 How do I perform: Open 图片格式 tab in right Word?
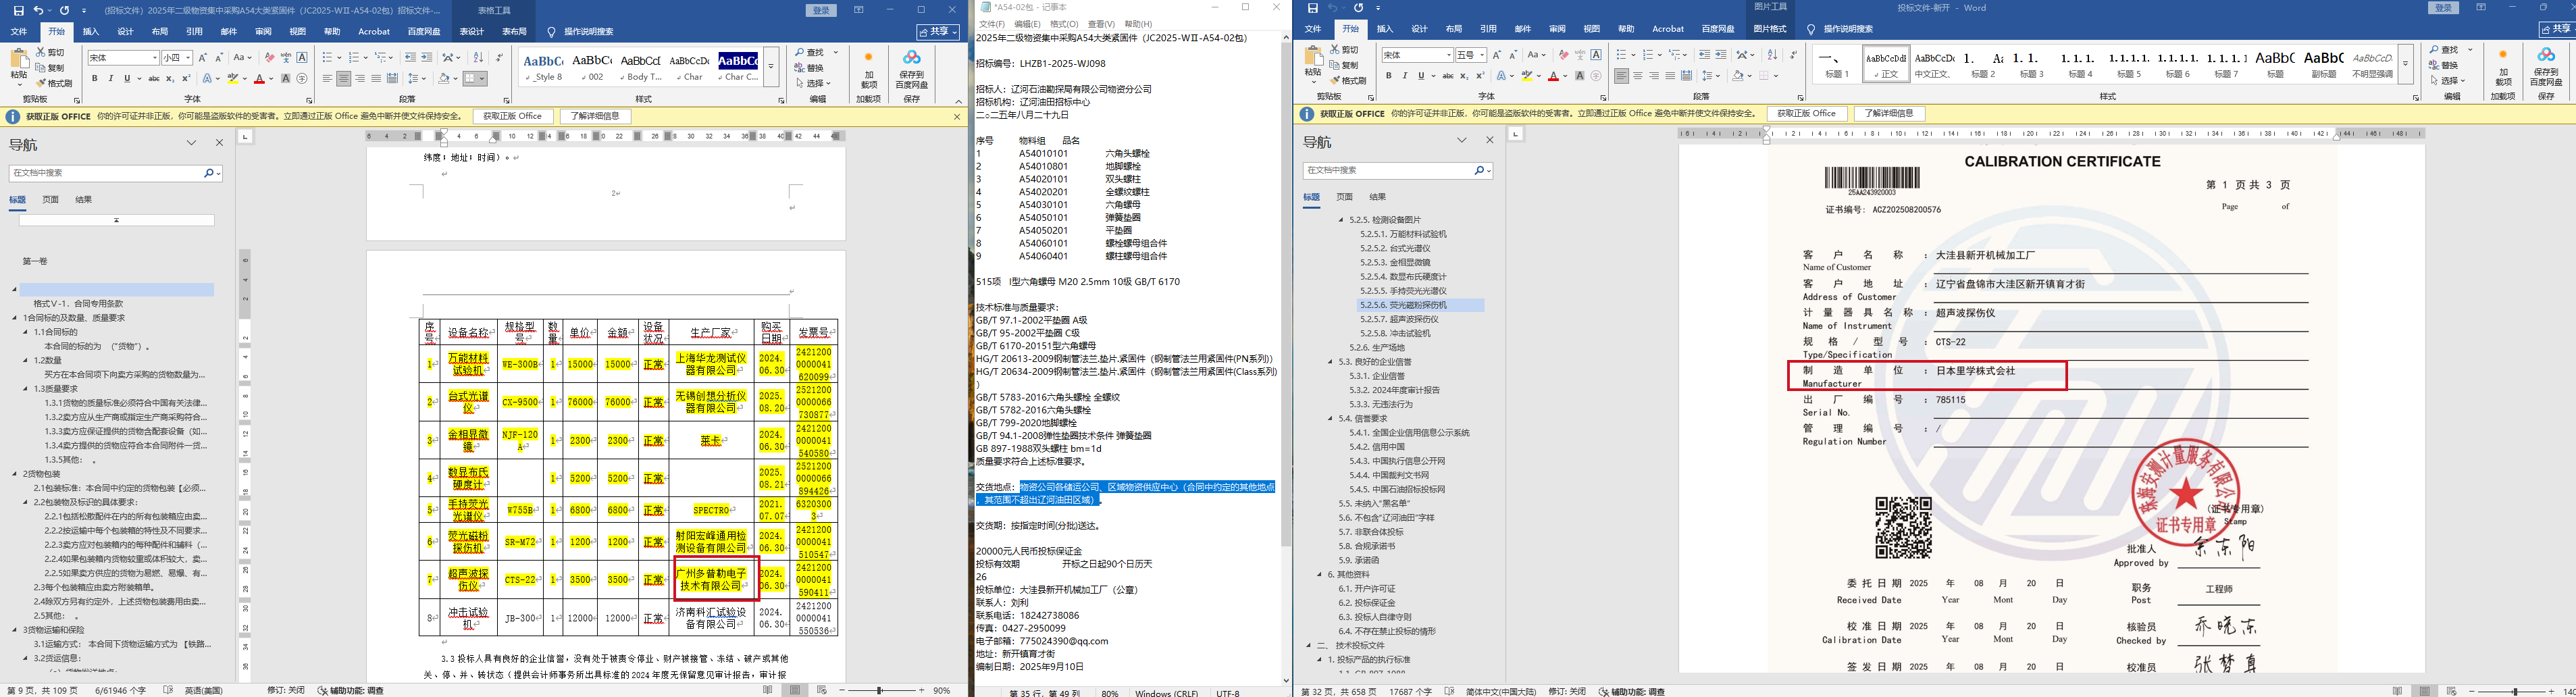coord(1769,29)
